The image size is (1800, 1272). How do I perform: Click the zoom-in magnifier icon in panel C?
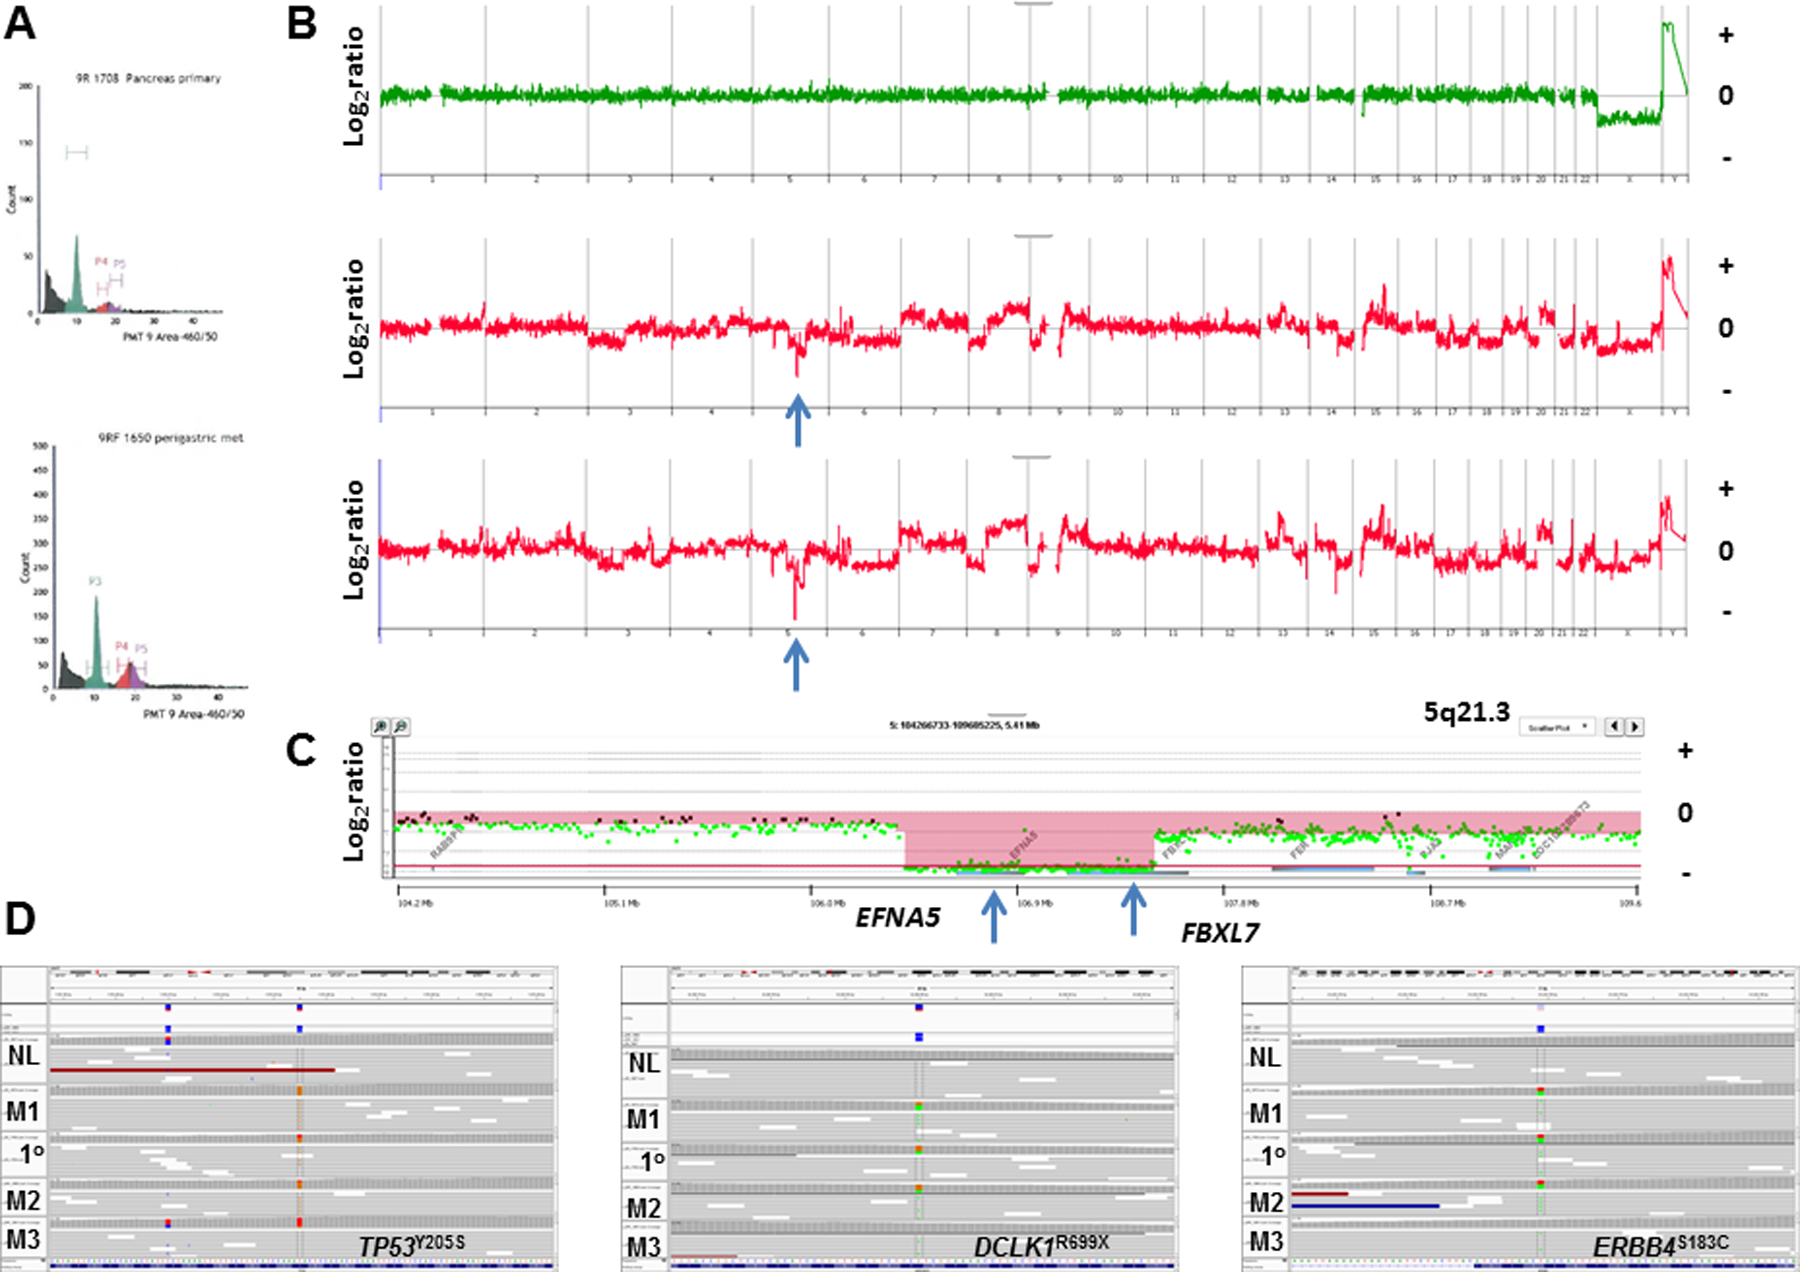[x=380, y=727]
